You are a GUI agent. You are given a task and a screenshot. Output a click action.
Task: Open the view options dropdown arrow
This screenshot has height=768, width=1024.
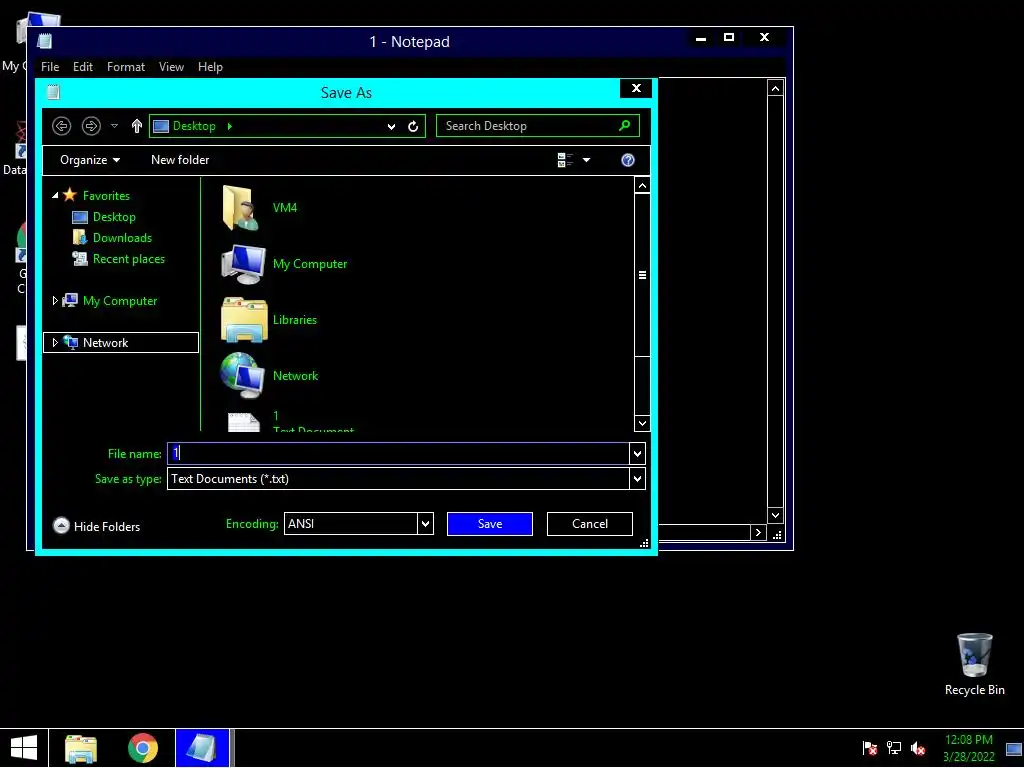586,160
